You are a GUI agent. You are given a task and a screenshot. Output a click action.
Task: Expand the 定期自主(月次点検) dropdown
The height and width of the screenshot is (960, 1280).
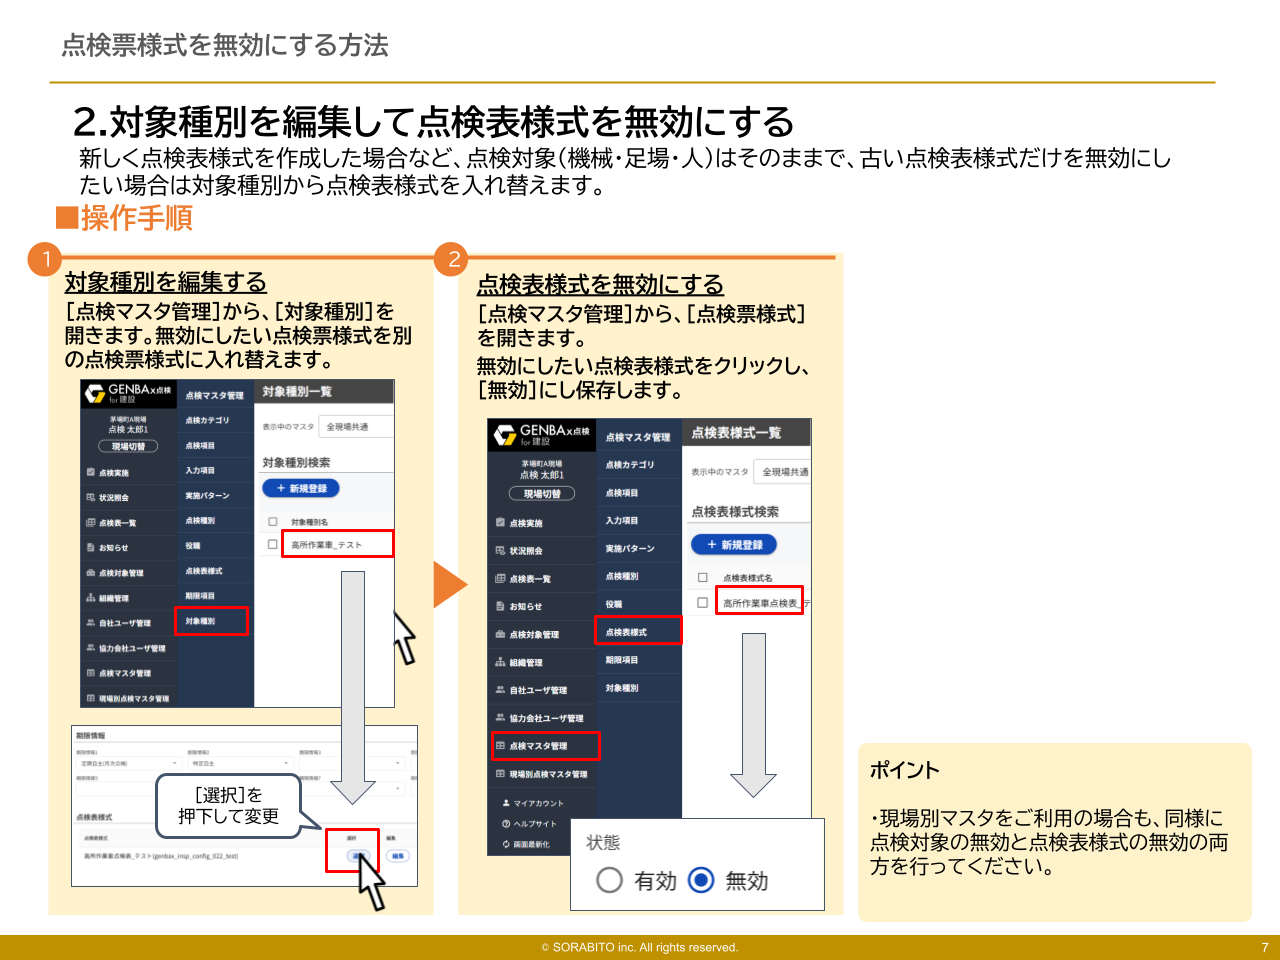(126, 763)
